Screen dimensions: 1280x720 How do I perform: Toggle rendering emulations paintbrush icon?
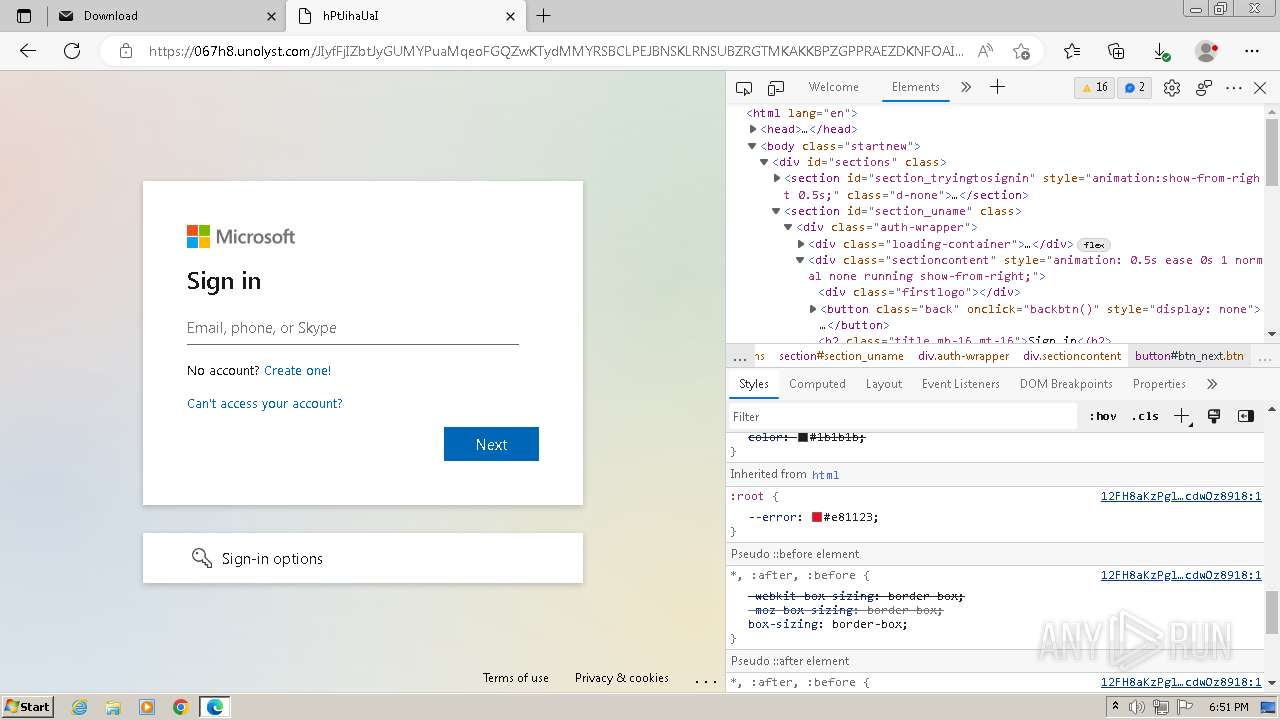click(1214, 416)
